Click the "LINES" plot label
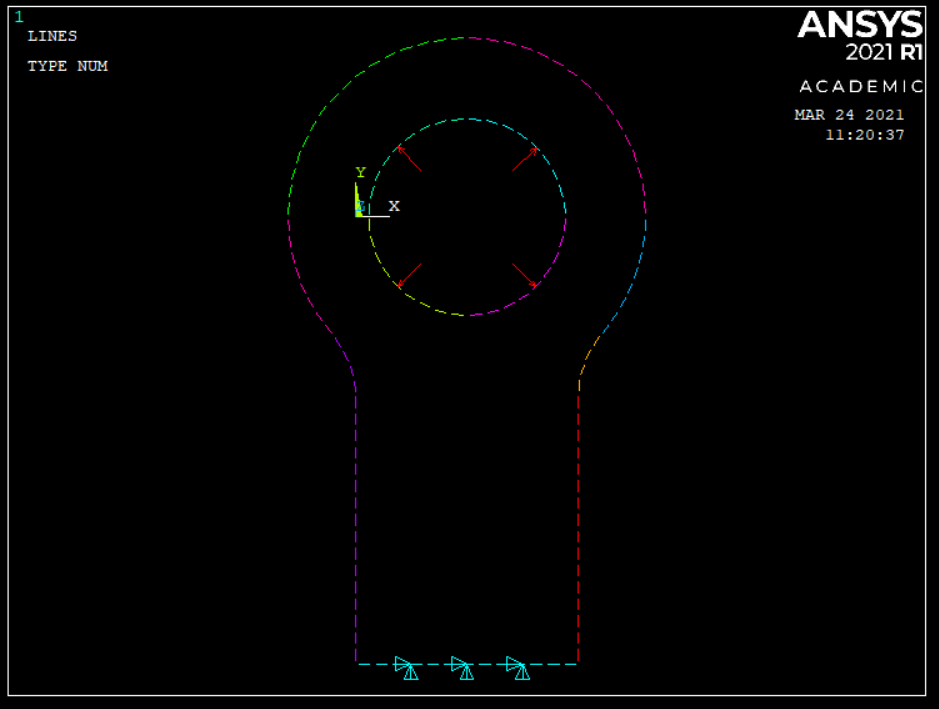Screen dimensions: 939x709 coord(52,36)
